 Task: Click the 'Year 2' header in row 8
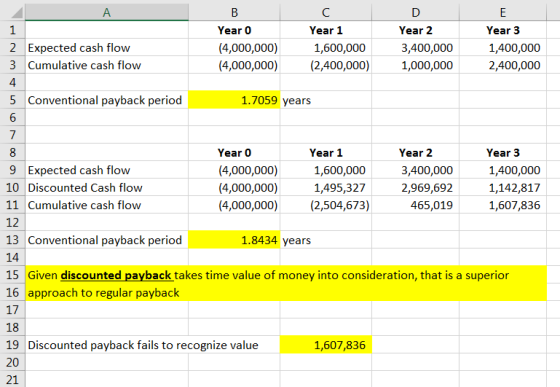click(x=415, y=153)
